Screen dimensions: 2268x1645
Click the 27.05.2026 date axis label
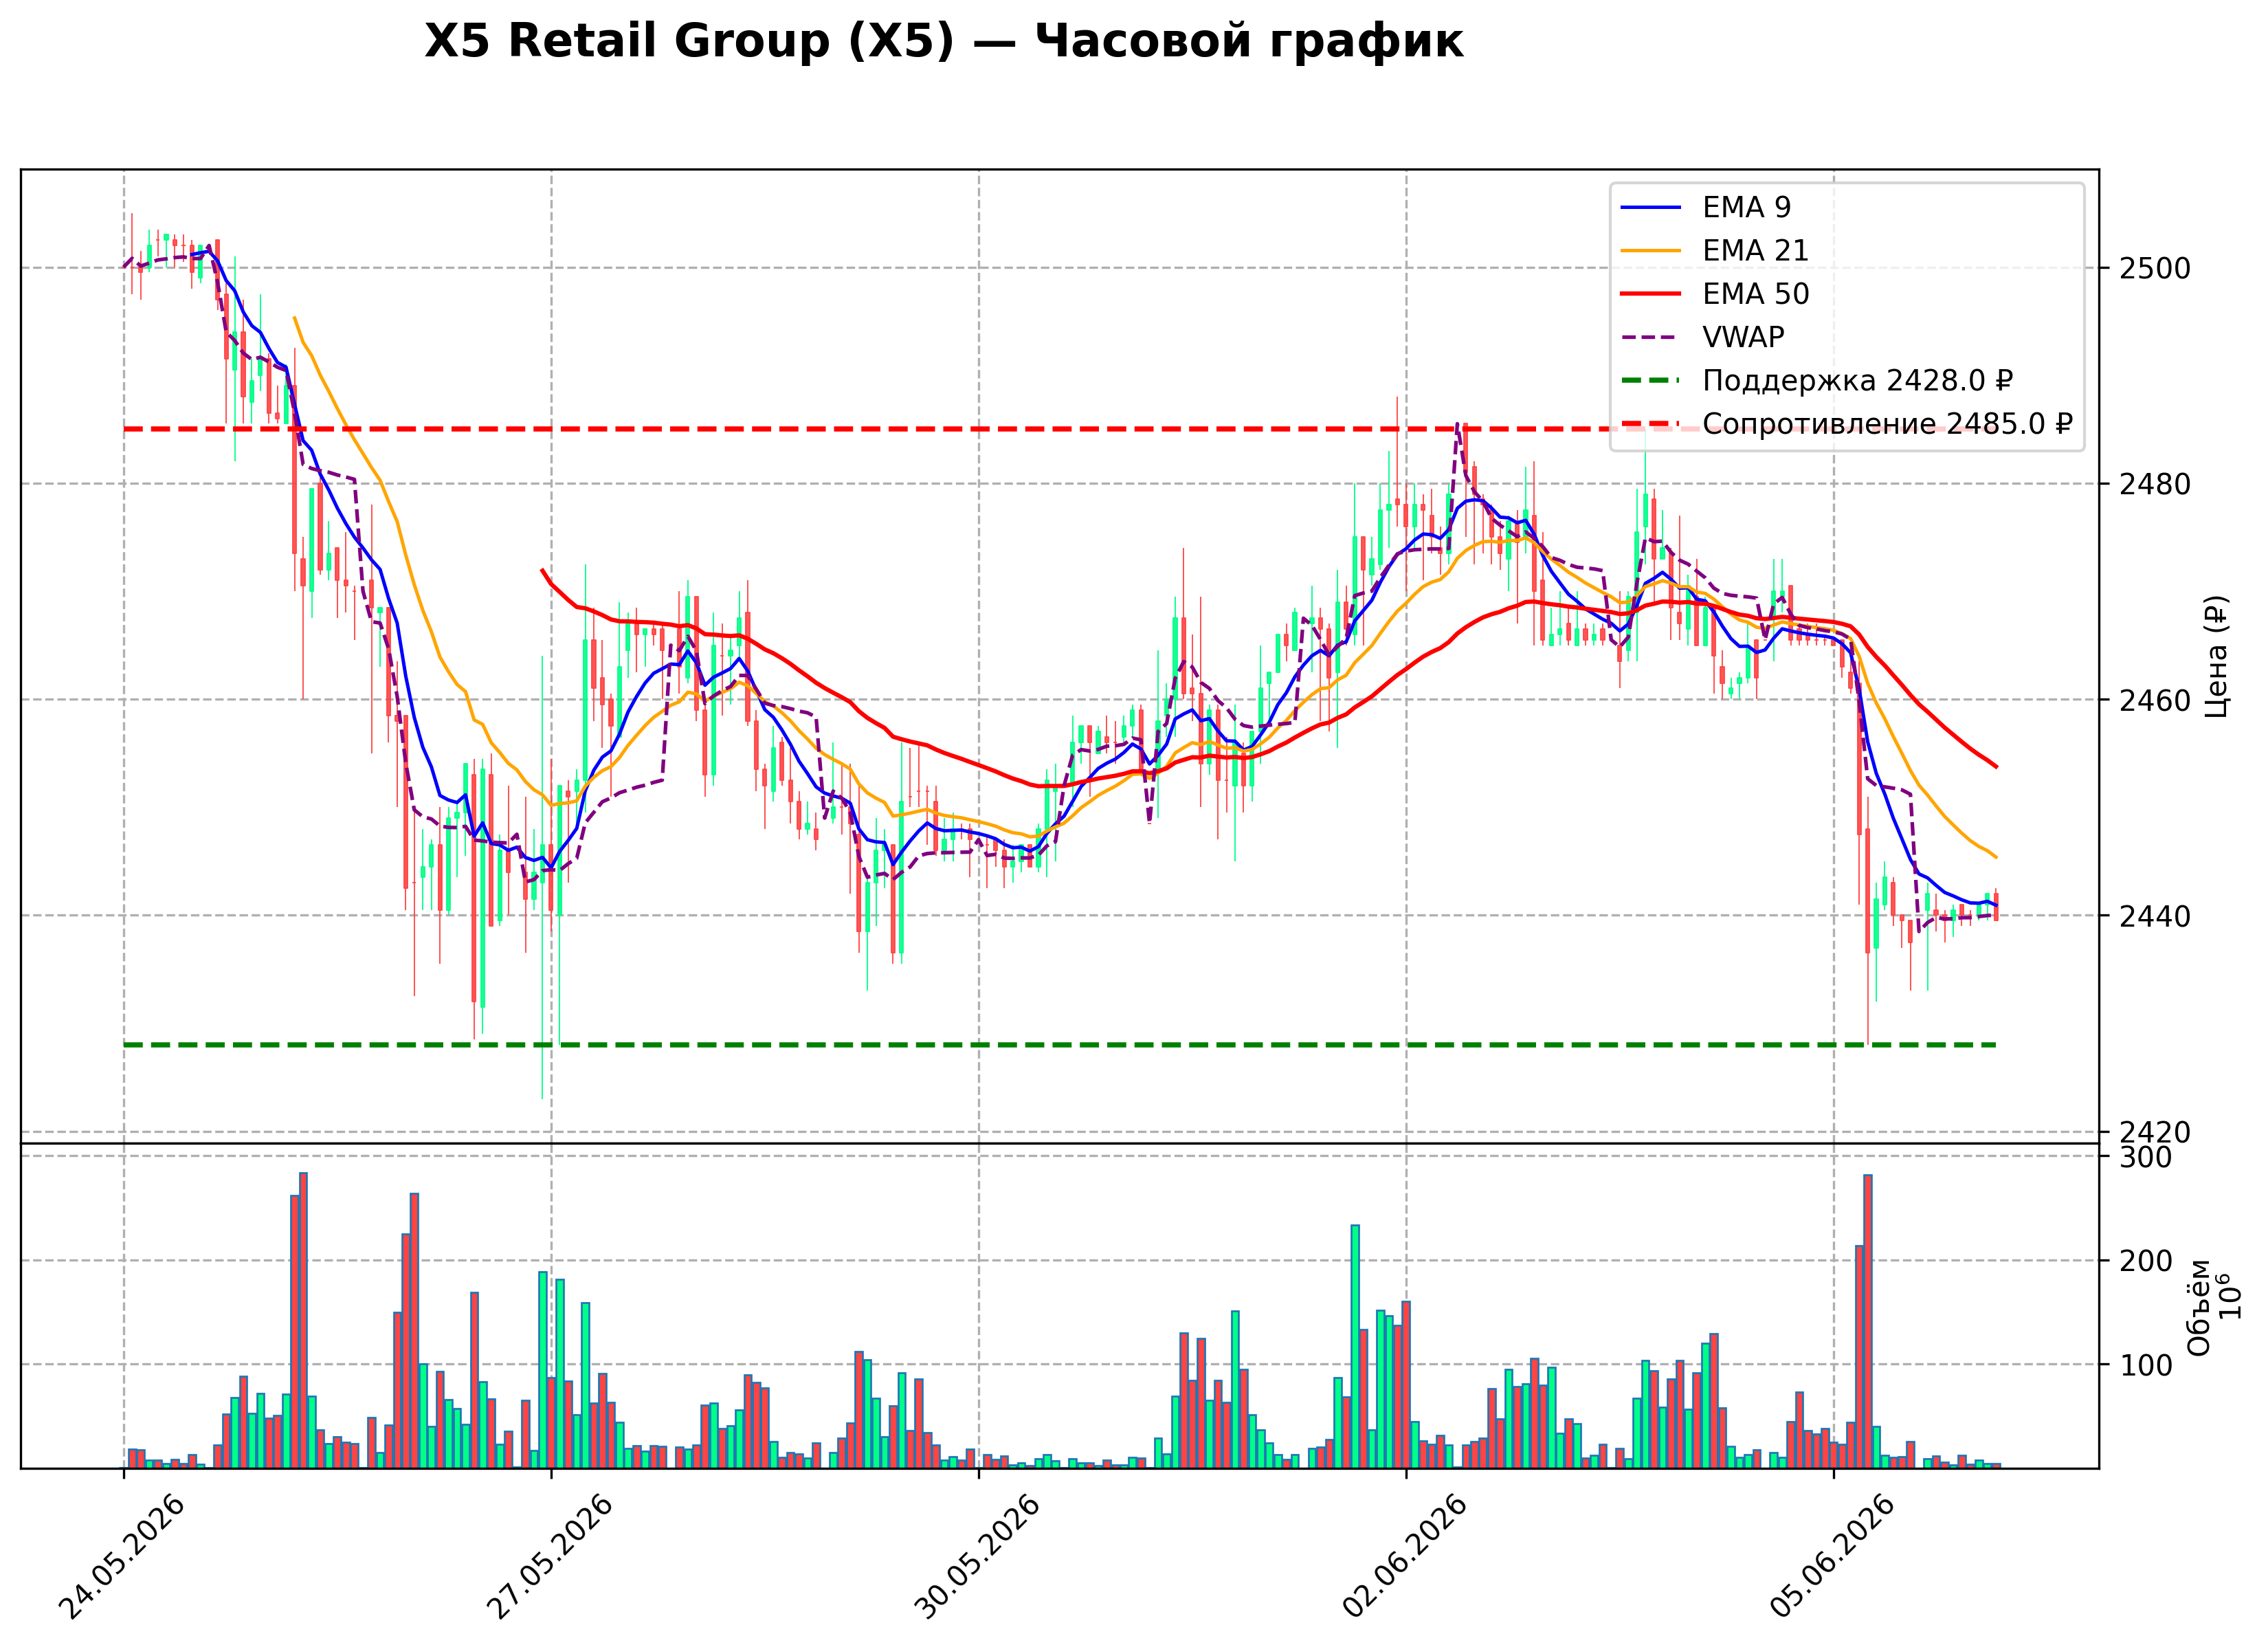549,1558
